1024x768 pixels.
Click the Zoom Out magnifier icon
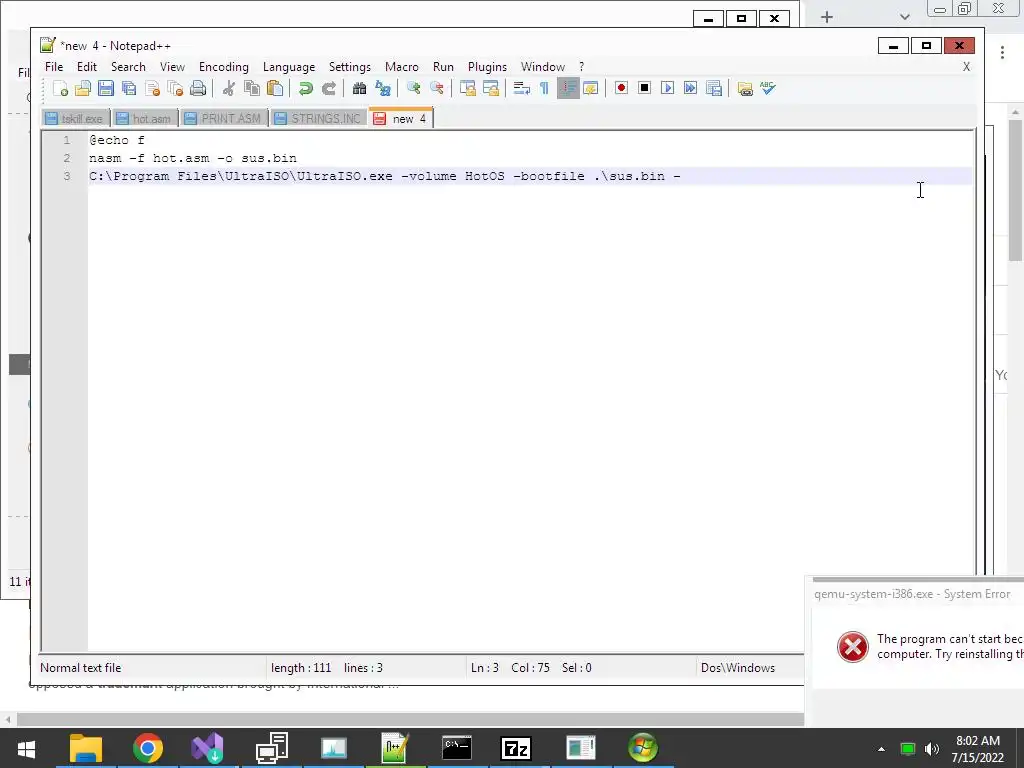coord(437,88)
